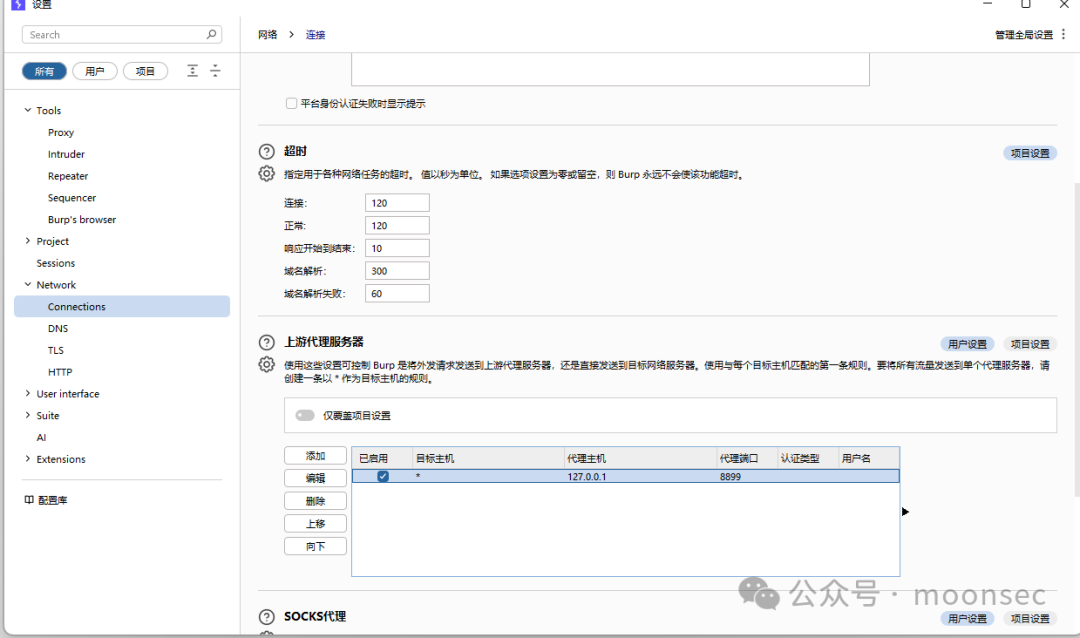The image size is (1080, 638).
Task: Click 项目设置 badge in 超时 section
Action: [x=1030, y=153]
